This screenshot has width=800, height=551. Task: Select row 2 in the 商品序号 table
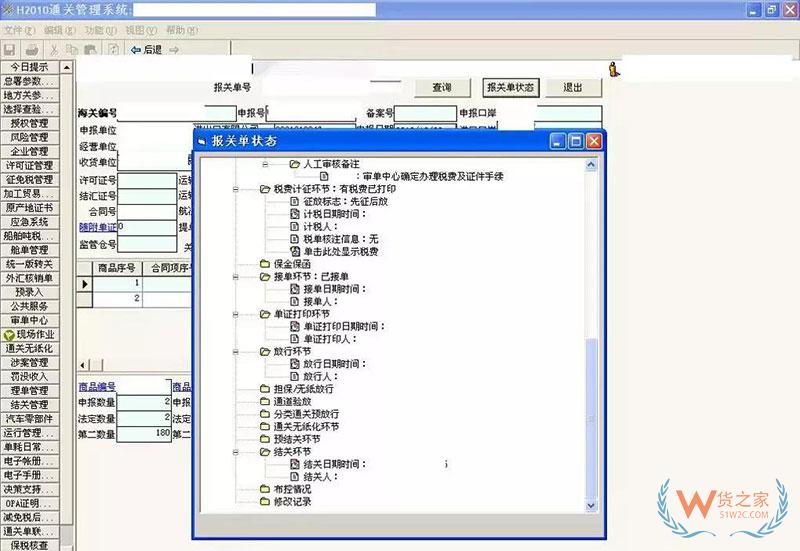(x=135, y=299)
